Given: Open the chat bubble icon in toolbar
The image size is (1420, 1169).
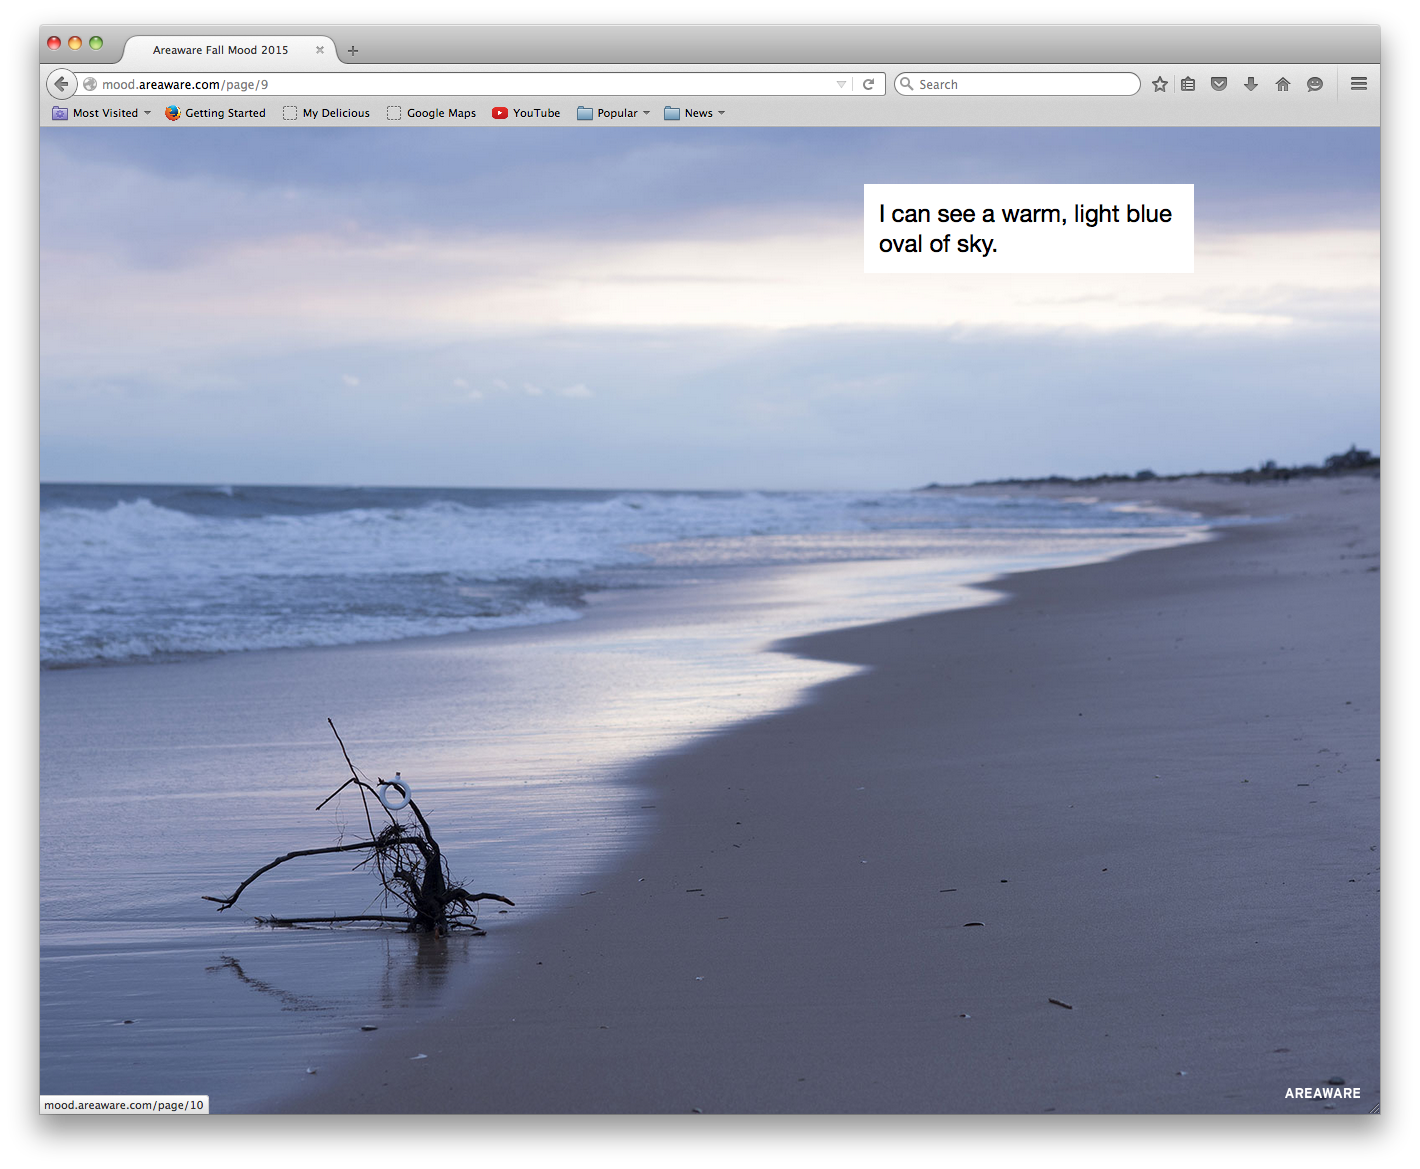Looking at the screenshot, I should pyautogui.click(x=1315, y=85).
